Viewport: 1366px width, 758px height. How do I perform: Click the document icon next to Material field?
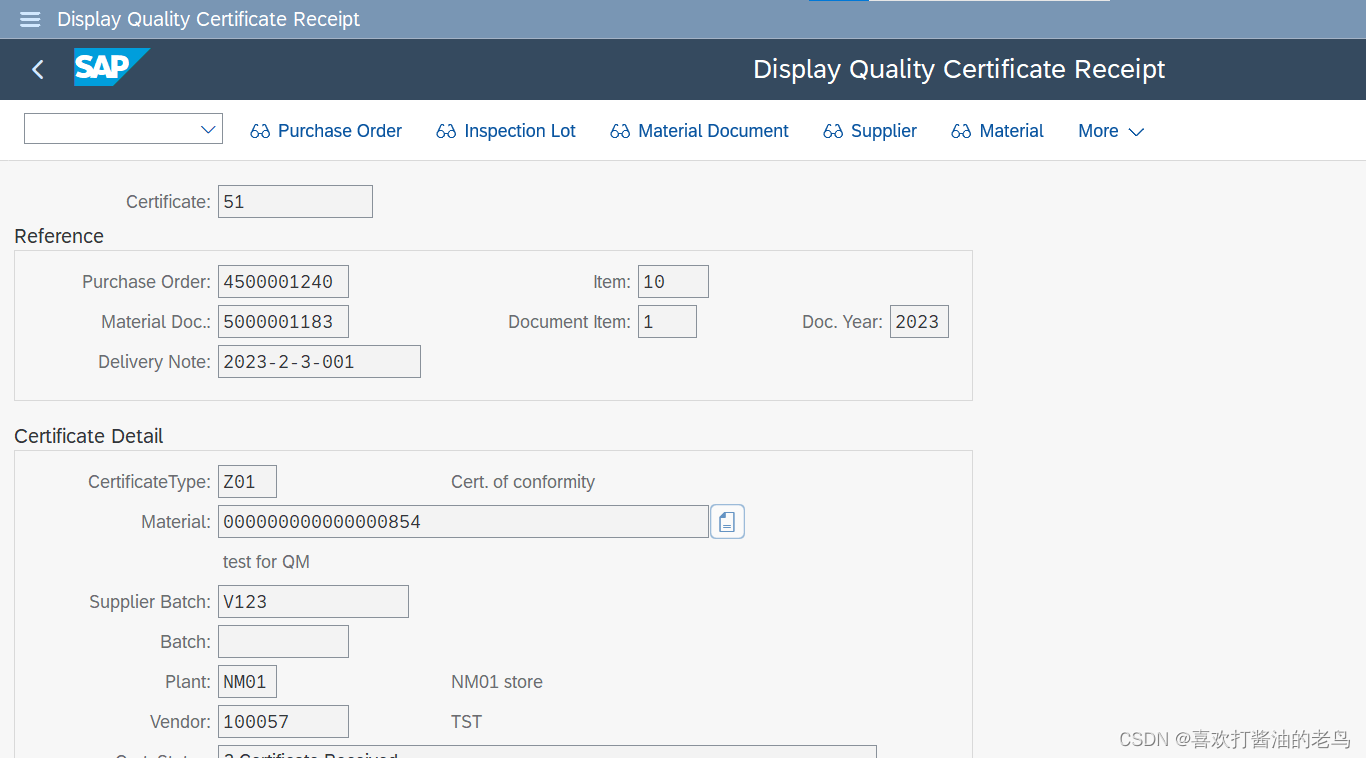[x=727, y=521]
